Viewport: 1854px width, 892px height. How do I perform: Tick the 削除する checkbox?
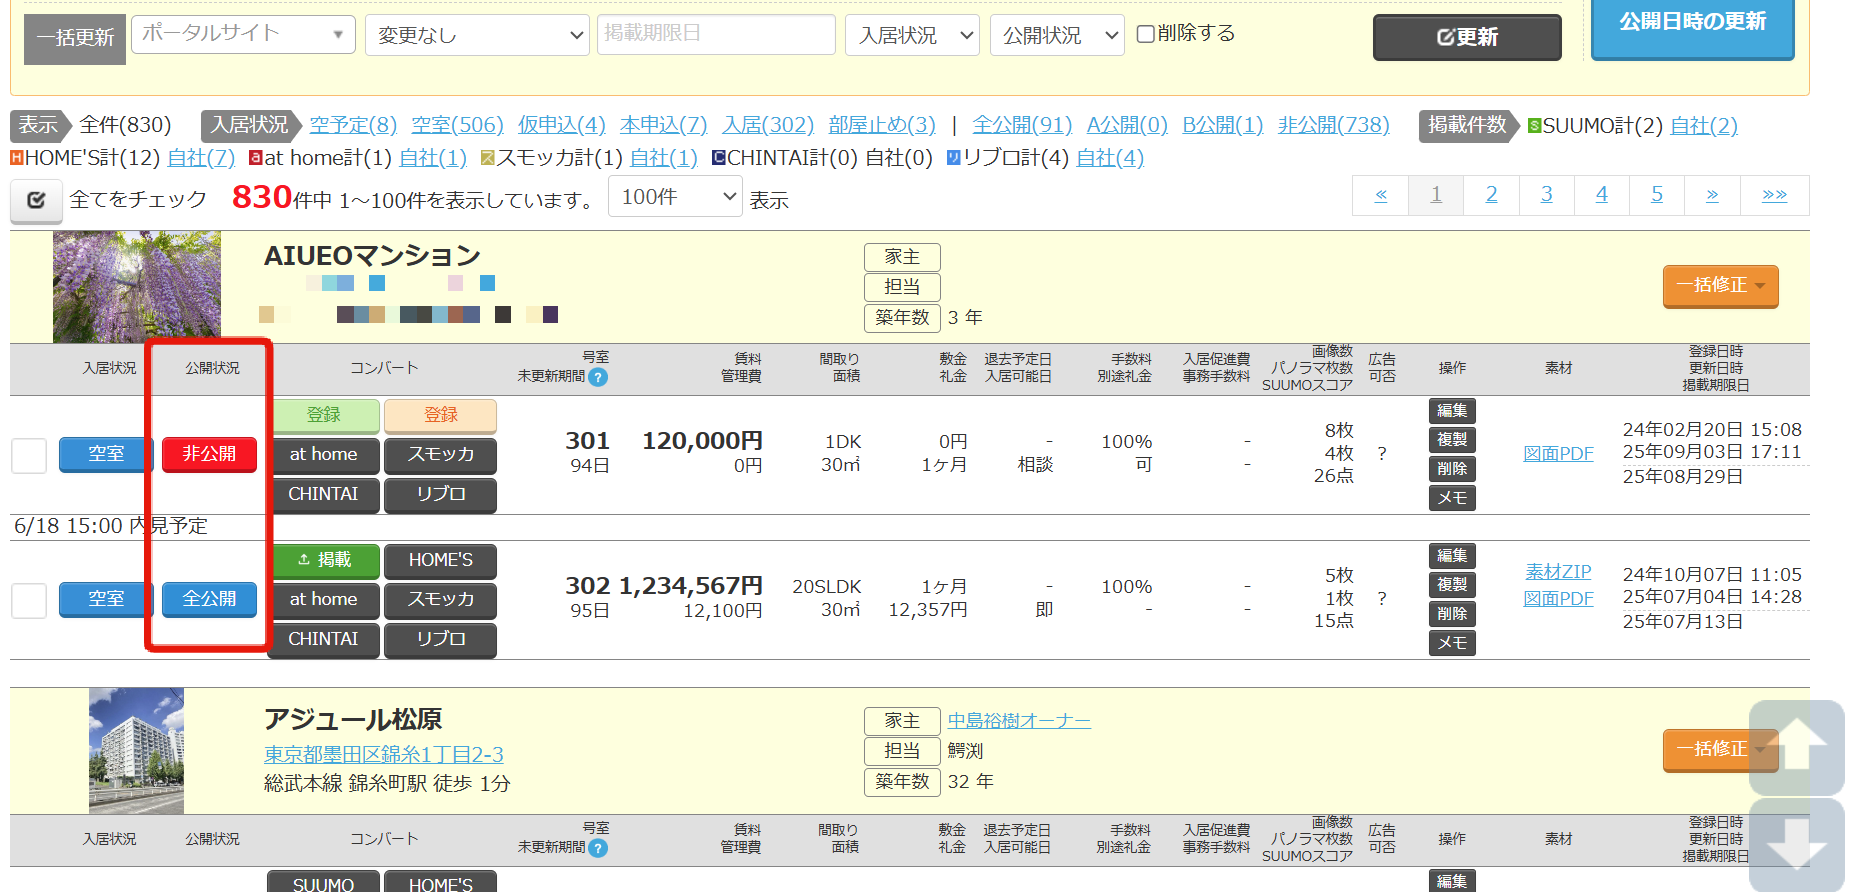[x=1146, y=34]
